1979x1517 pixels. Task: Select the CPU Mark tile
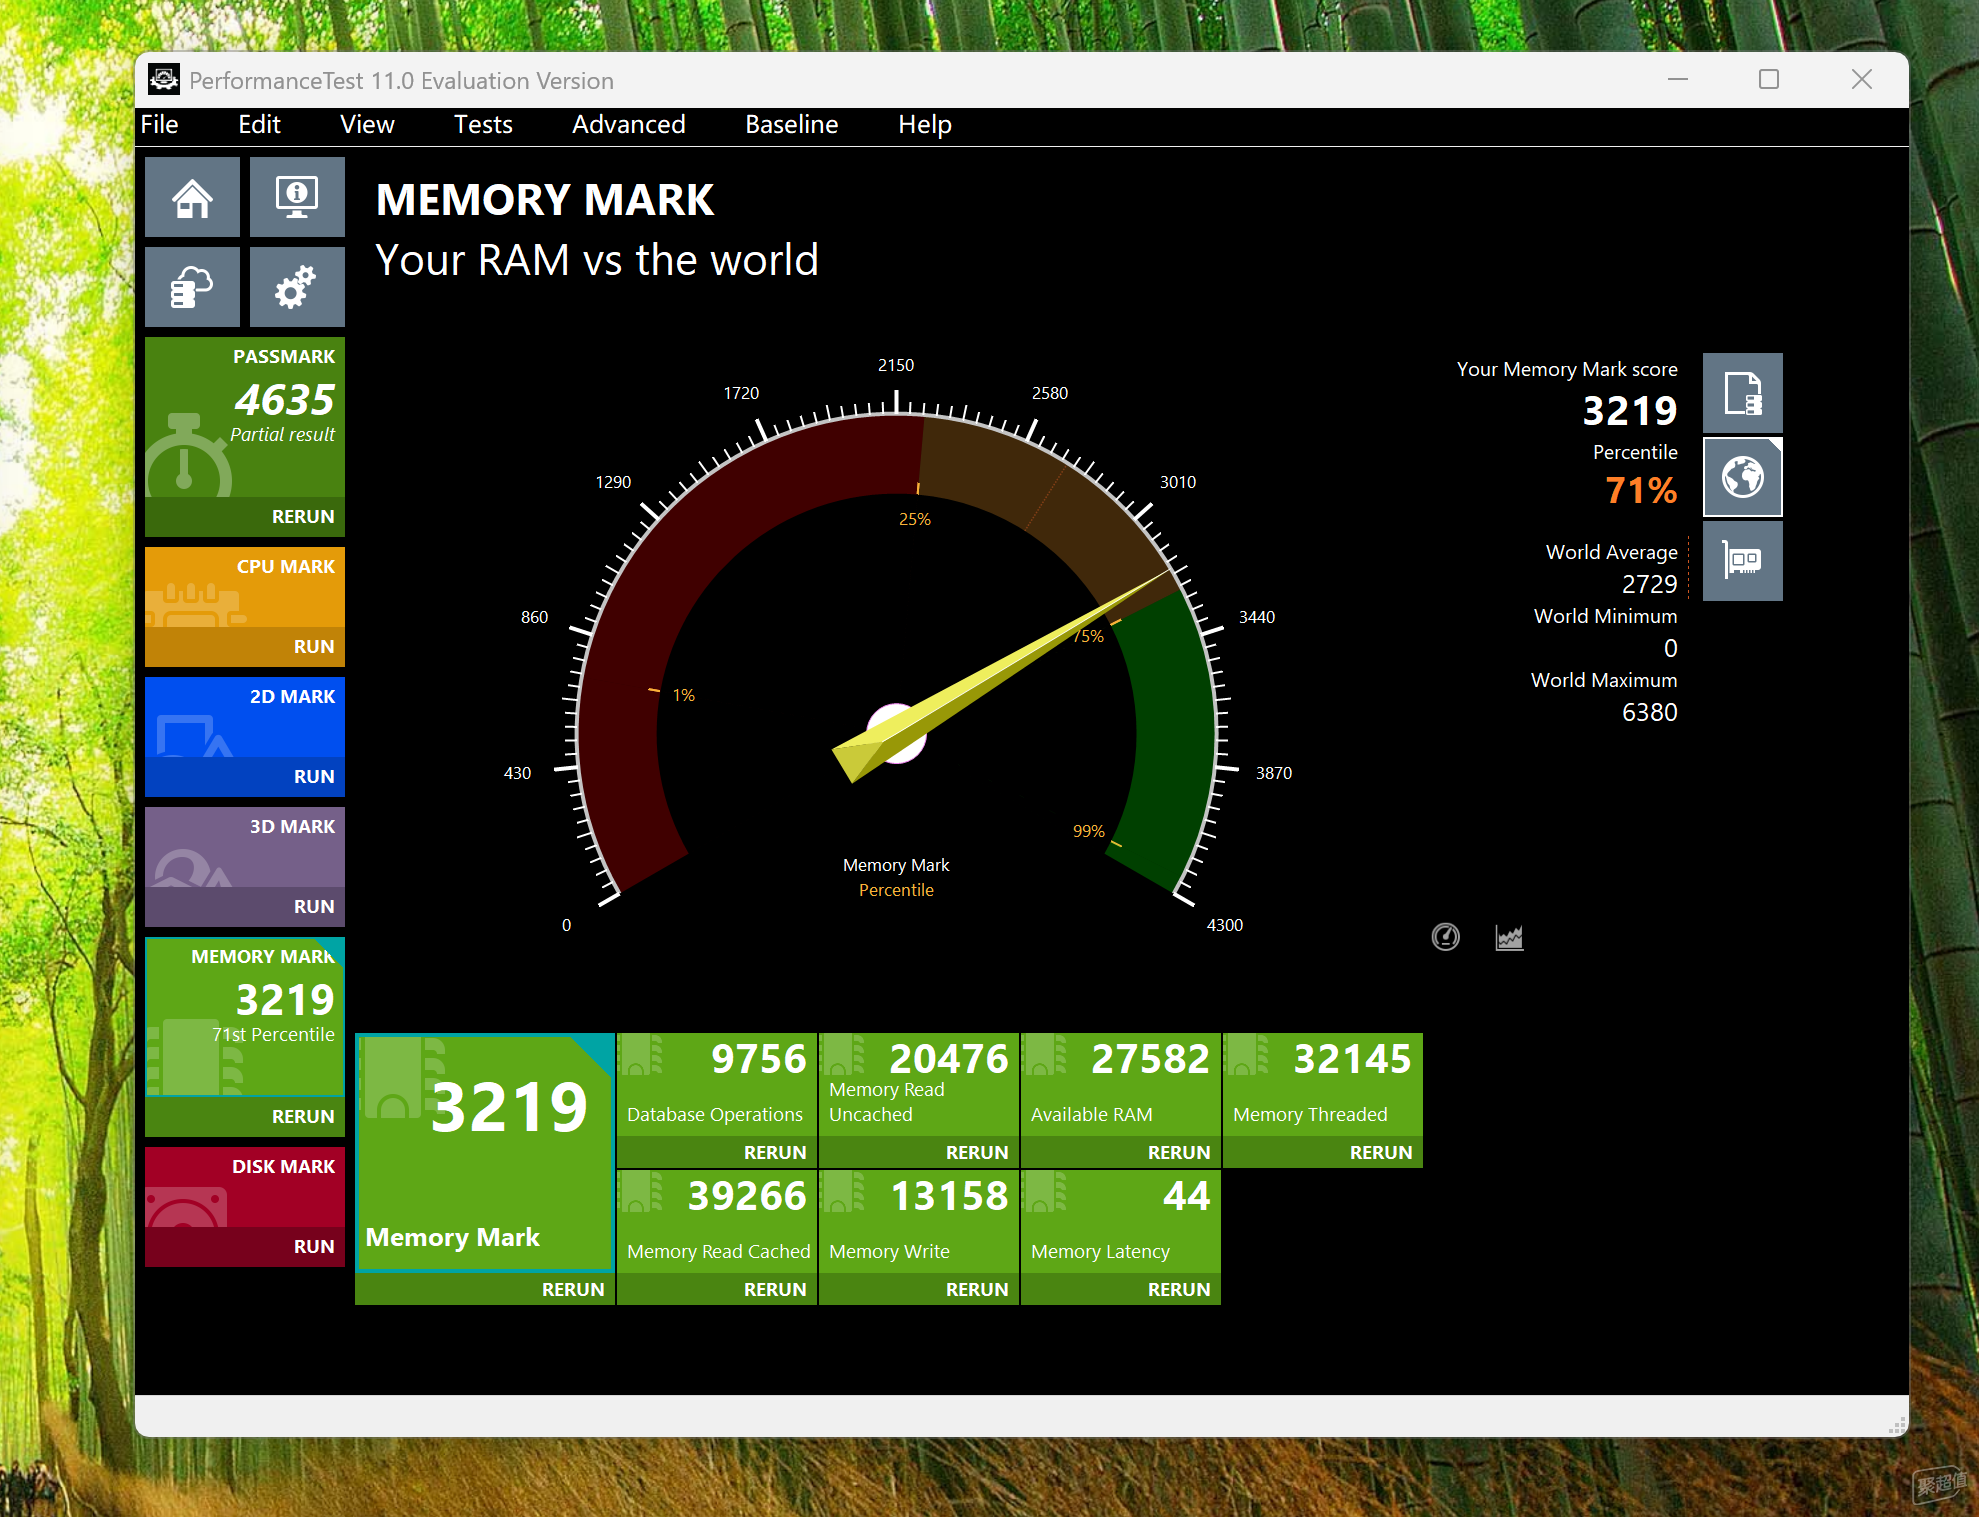click(245, 587)
